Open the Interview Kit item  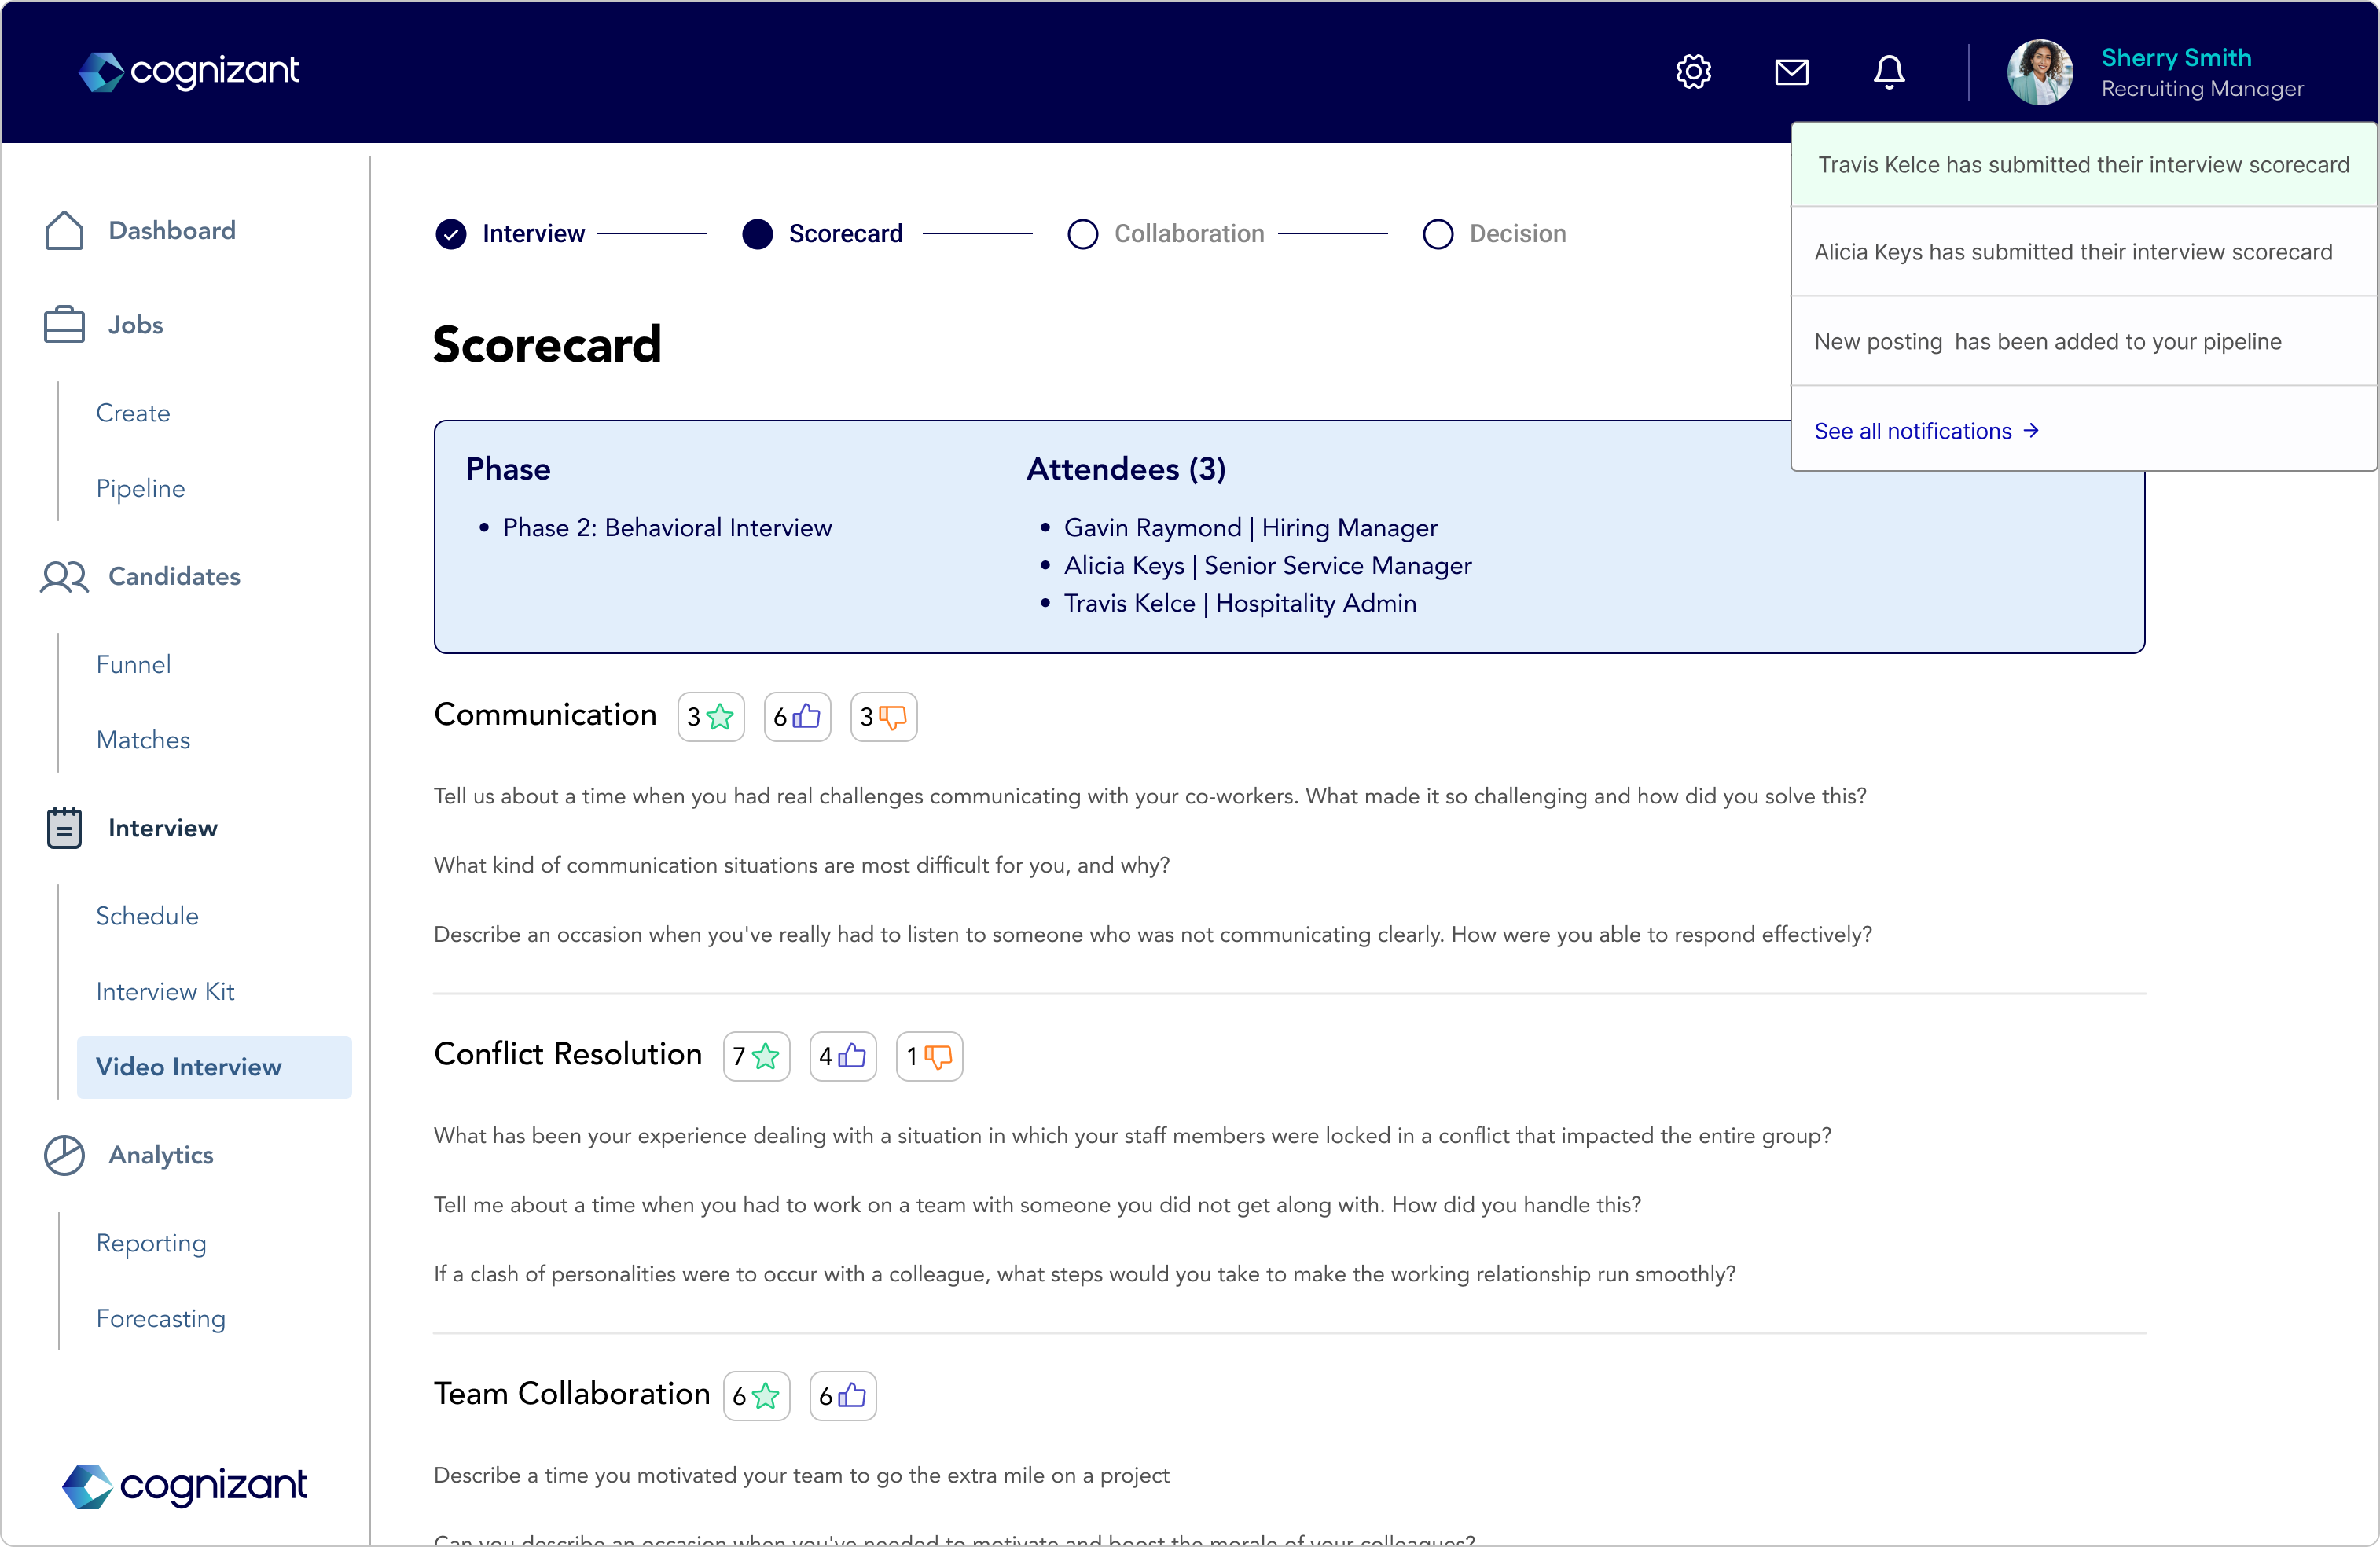point(165,991)
